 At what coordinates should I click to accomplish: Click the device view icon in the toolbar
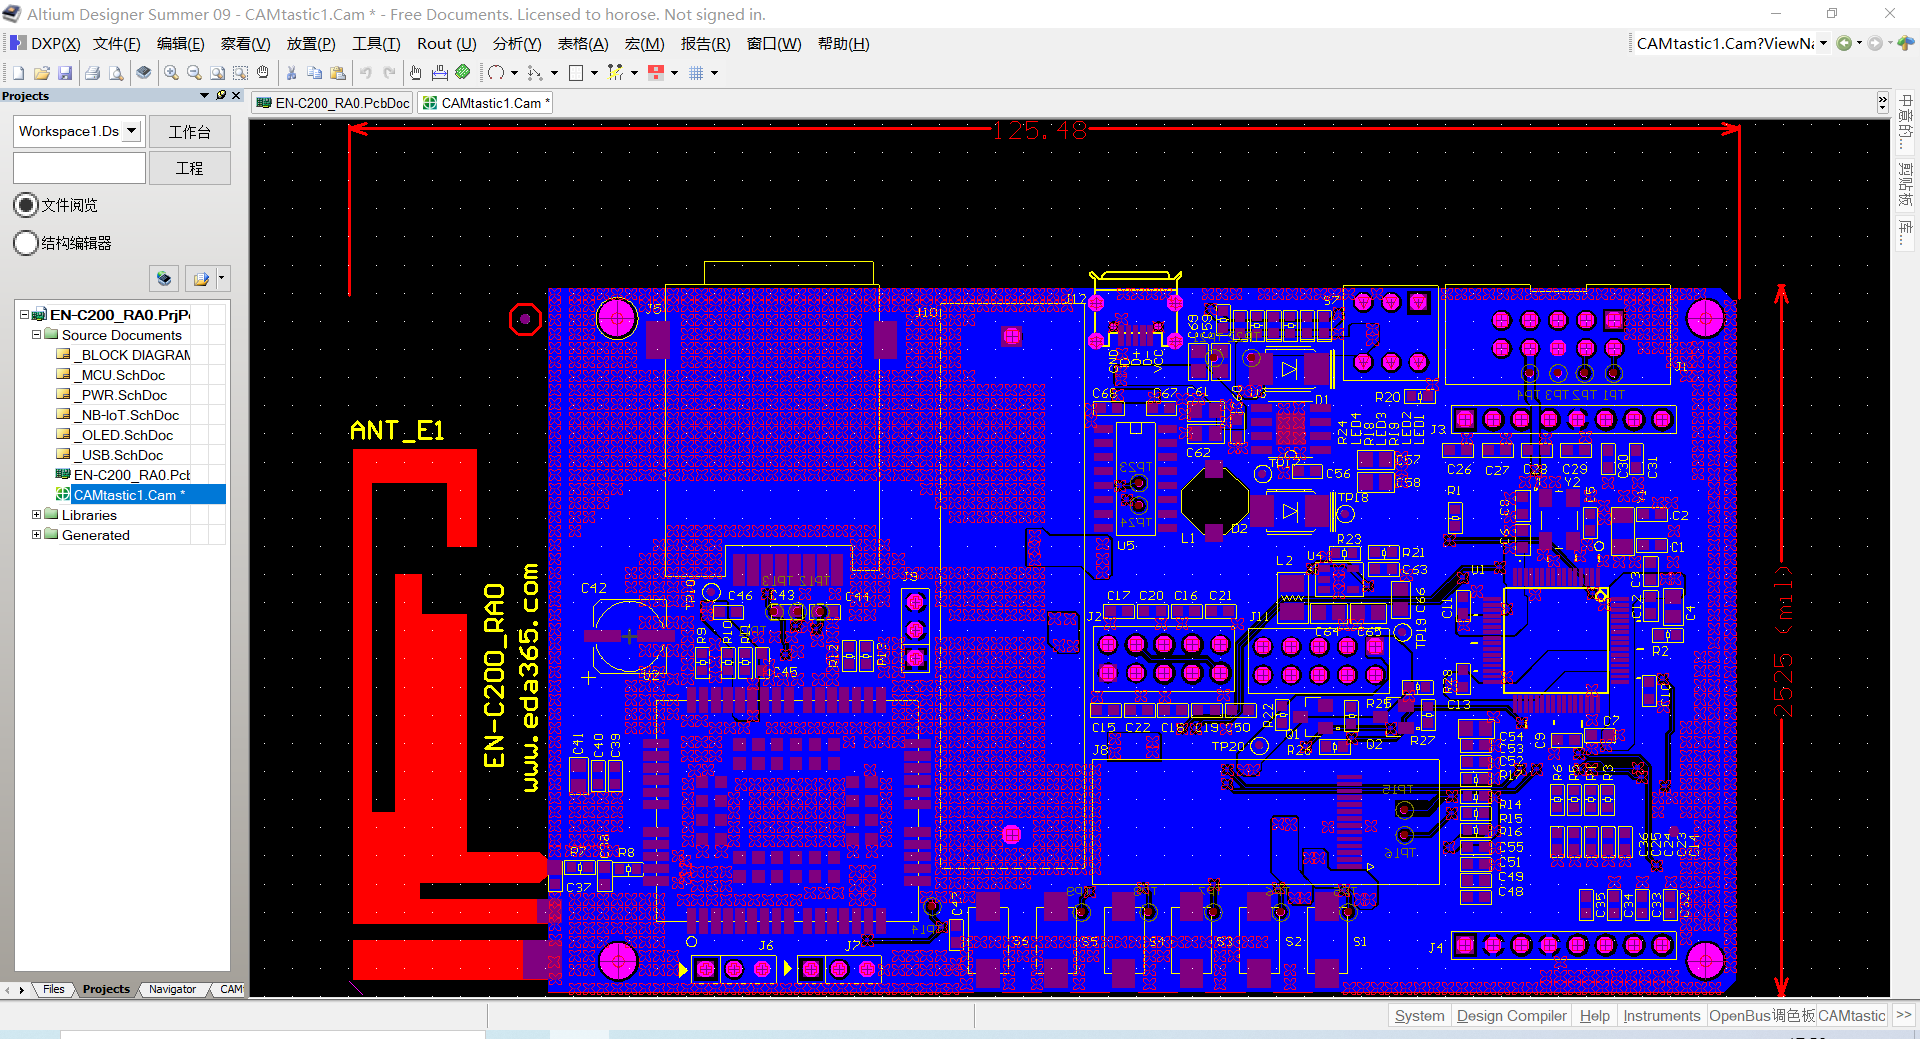click(144, 73)
